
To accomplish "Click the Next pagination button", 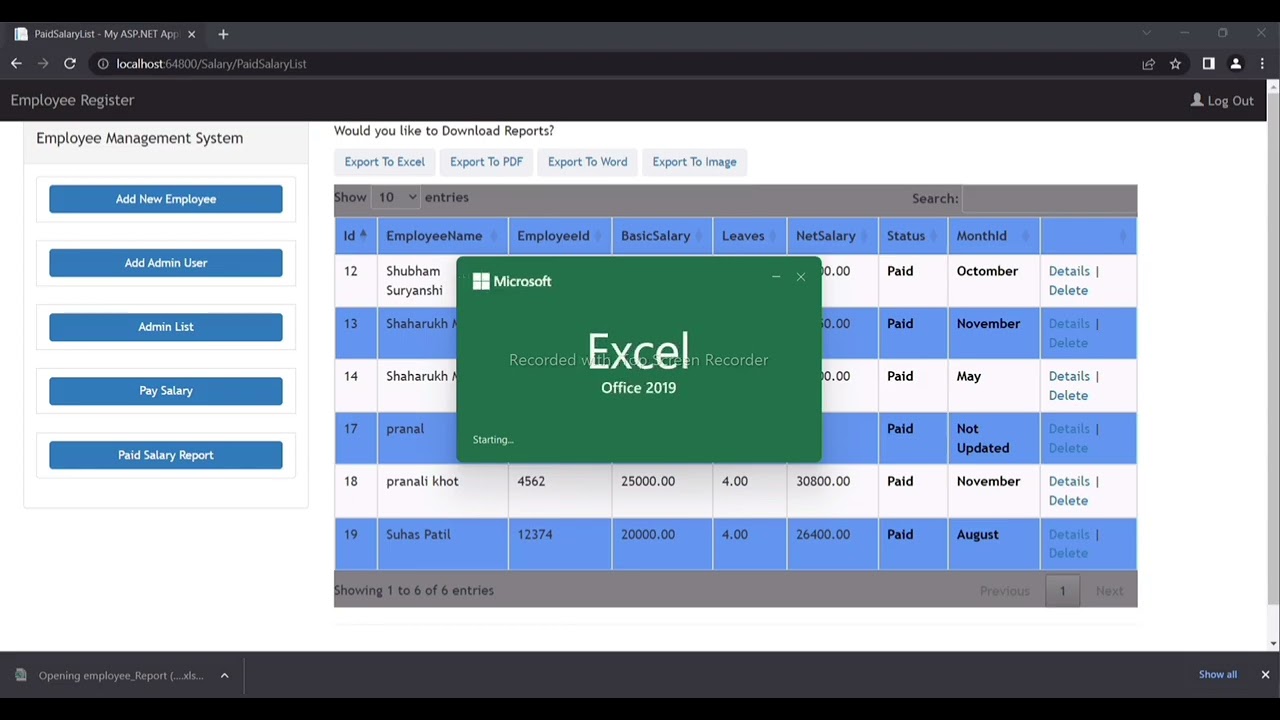I will (x=1109, y=591).
